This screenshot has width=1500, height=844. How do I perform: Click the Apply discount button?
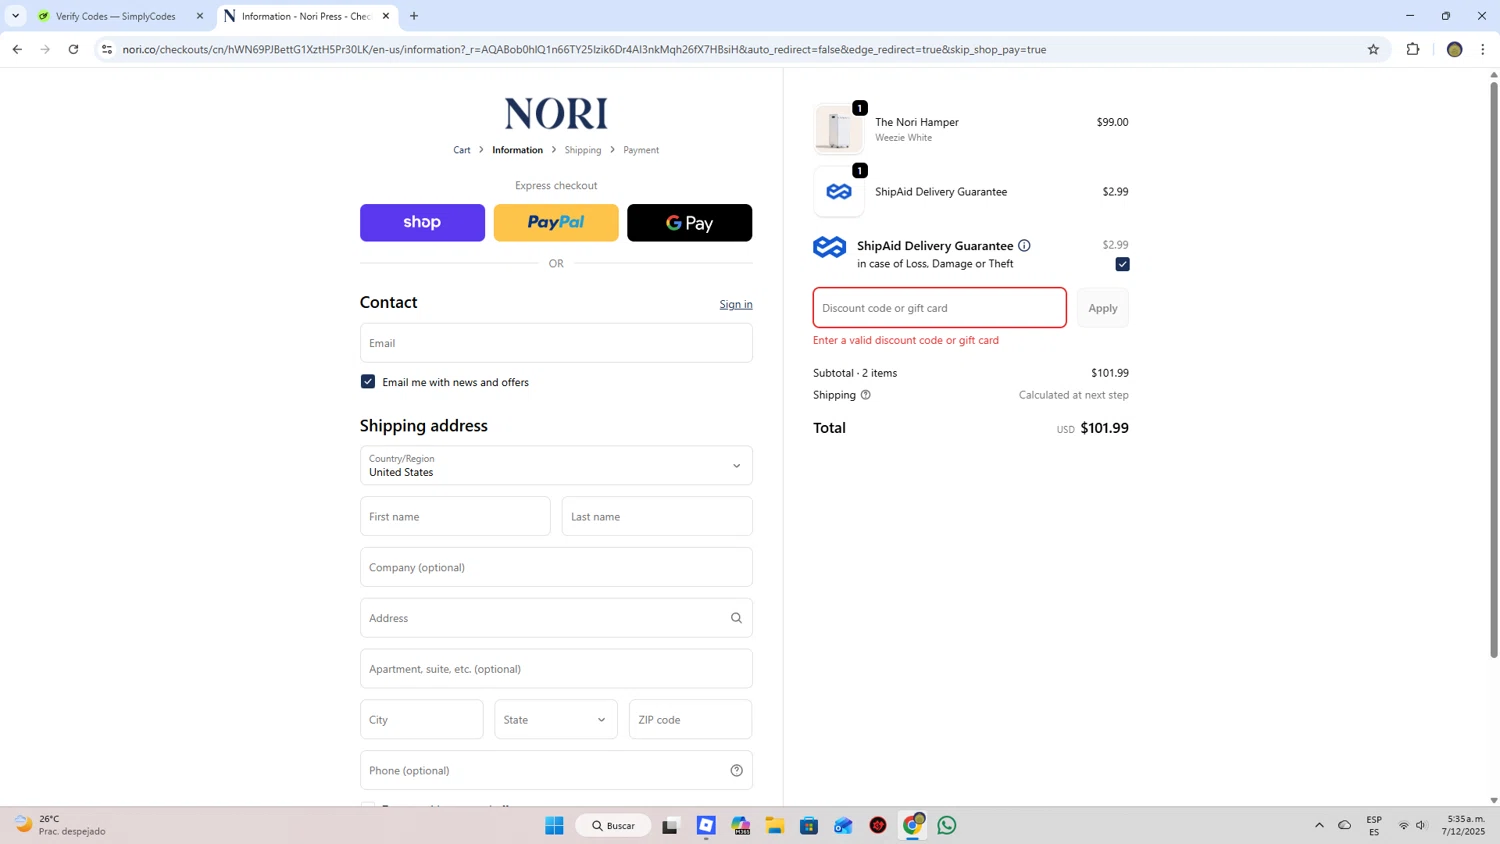1103,308
